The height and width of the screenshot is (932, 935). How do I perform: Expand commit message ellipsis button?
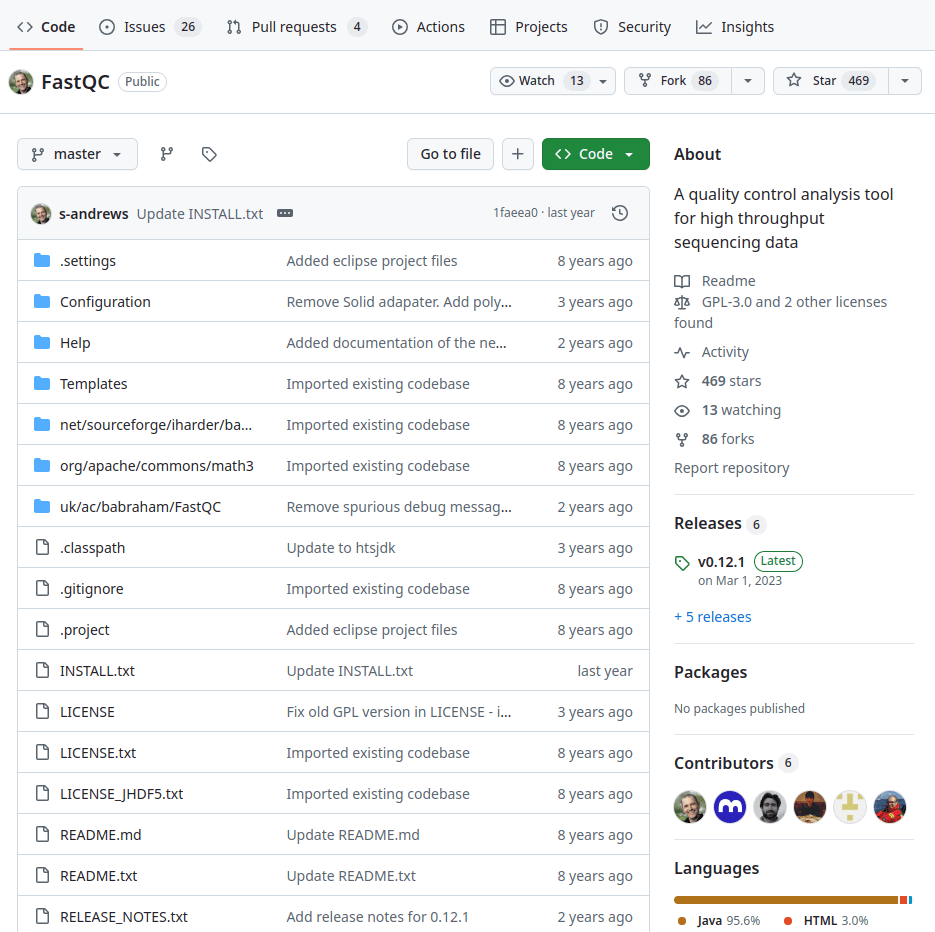[285, 213]
